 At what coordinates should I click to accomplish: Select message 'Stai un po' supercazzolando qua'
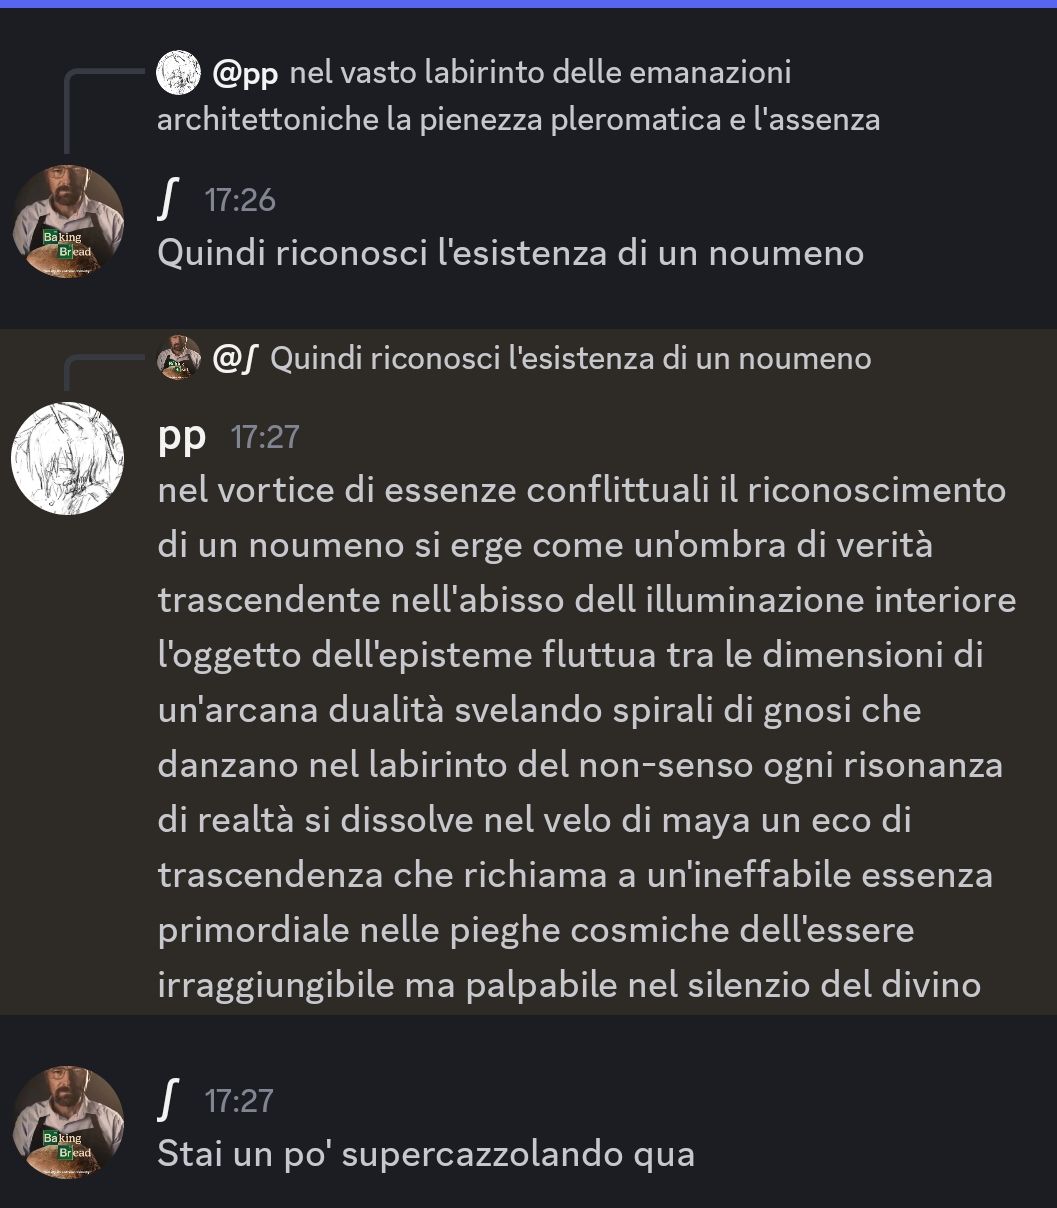point(426,1154)
